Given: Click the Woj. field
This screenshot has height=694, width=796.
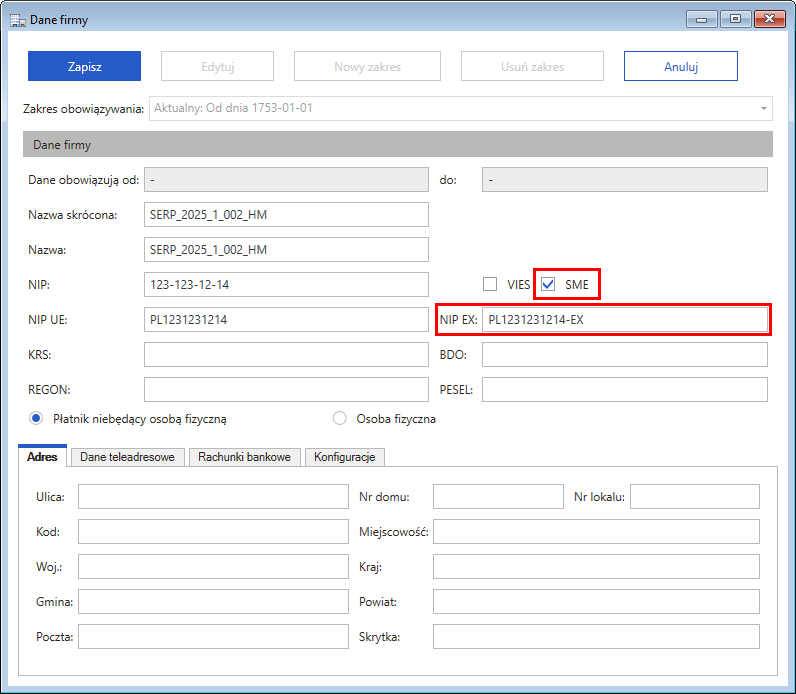Looking at the screenshot, I should [213, 566].
